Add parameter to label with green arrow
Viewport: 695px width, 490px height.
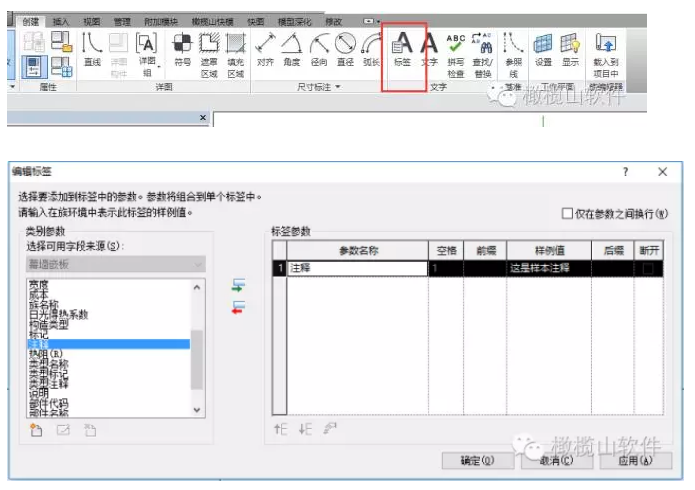click(238, 285)
